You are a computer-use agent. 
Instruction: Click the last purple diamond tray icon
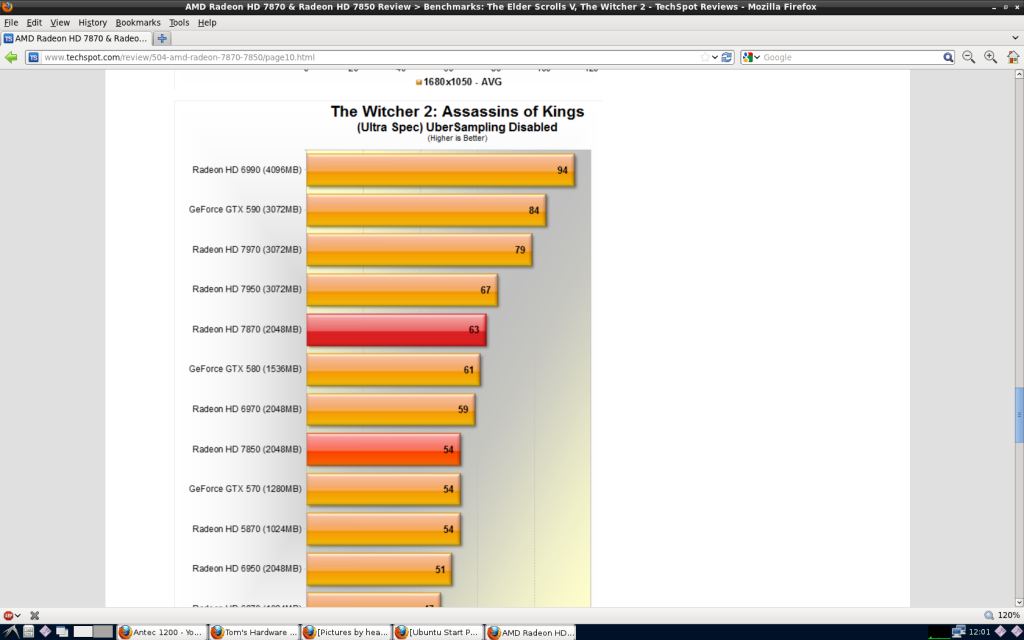tap(1016, 632)
